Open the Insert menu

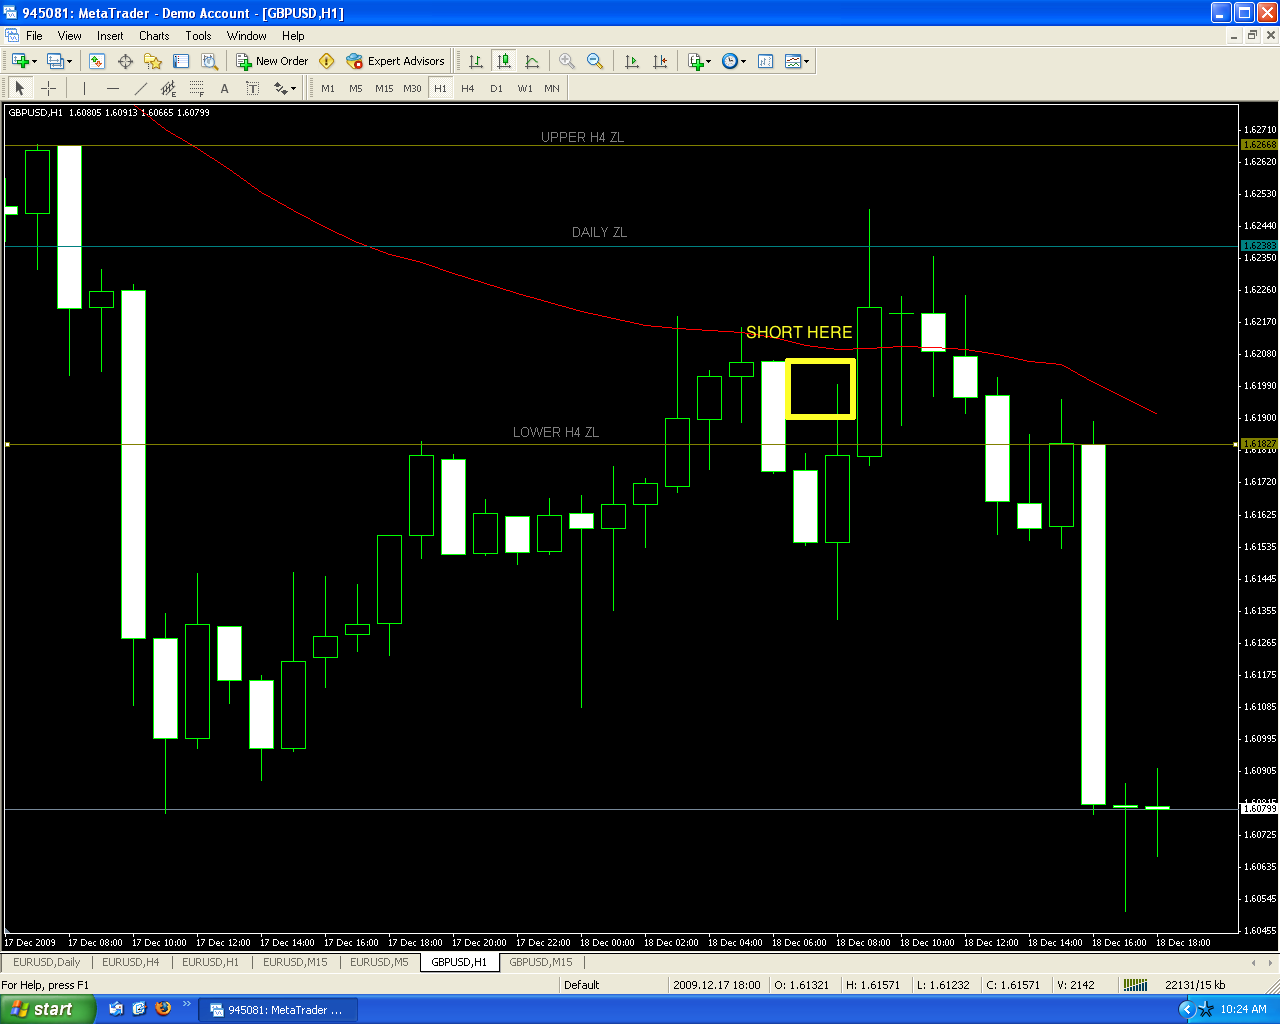click(110, 36)
